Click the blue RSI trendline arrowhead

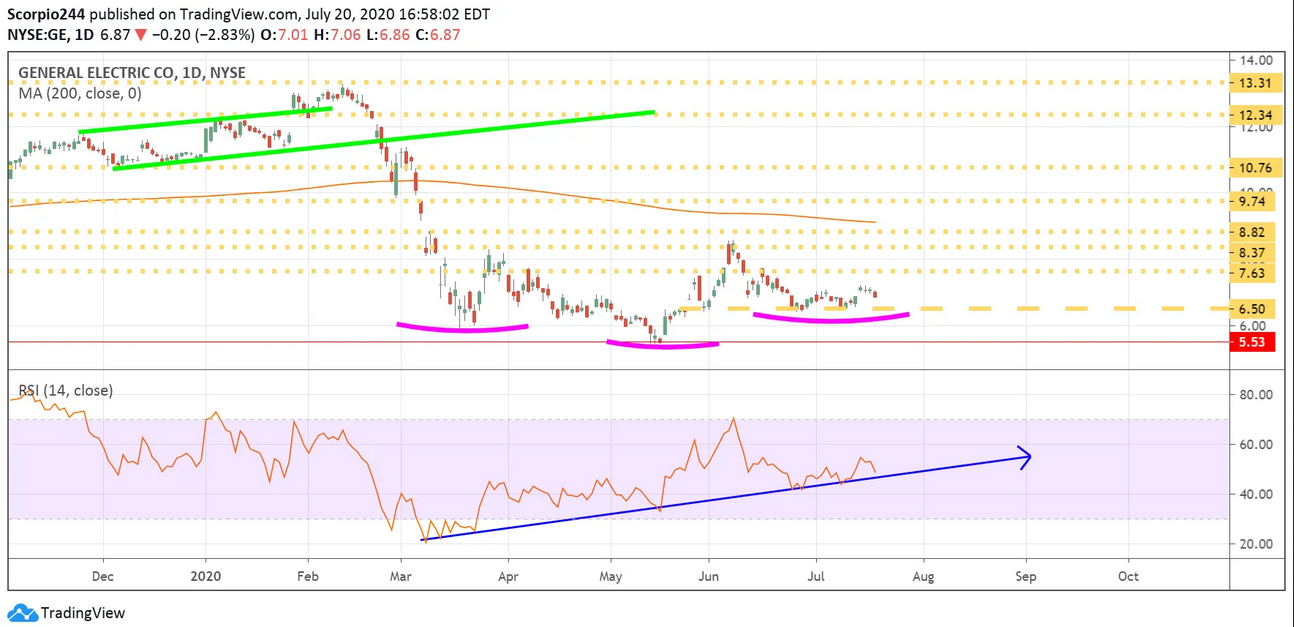pyautogui.click(x=1024, y=456)
